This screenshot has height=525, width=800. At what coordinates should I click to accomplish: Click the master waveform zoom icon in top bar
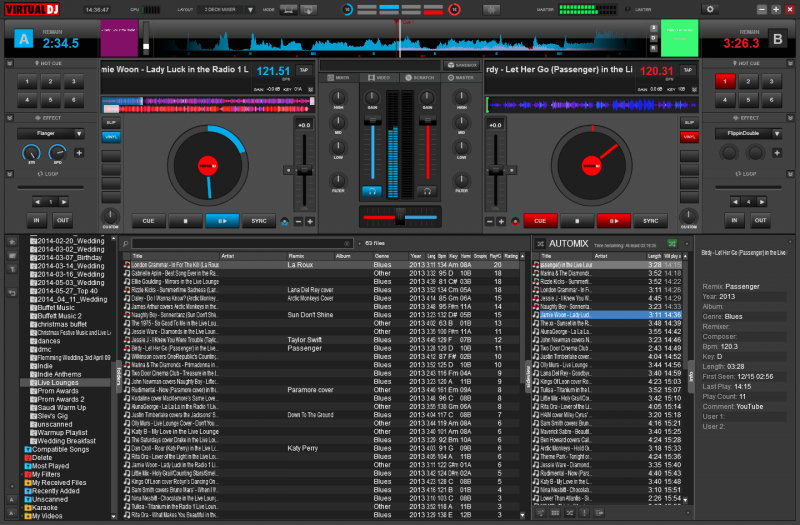tap(492, 10)
